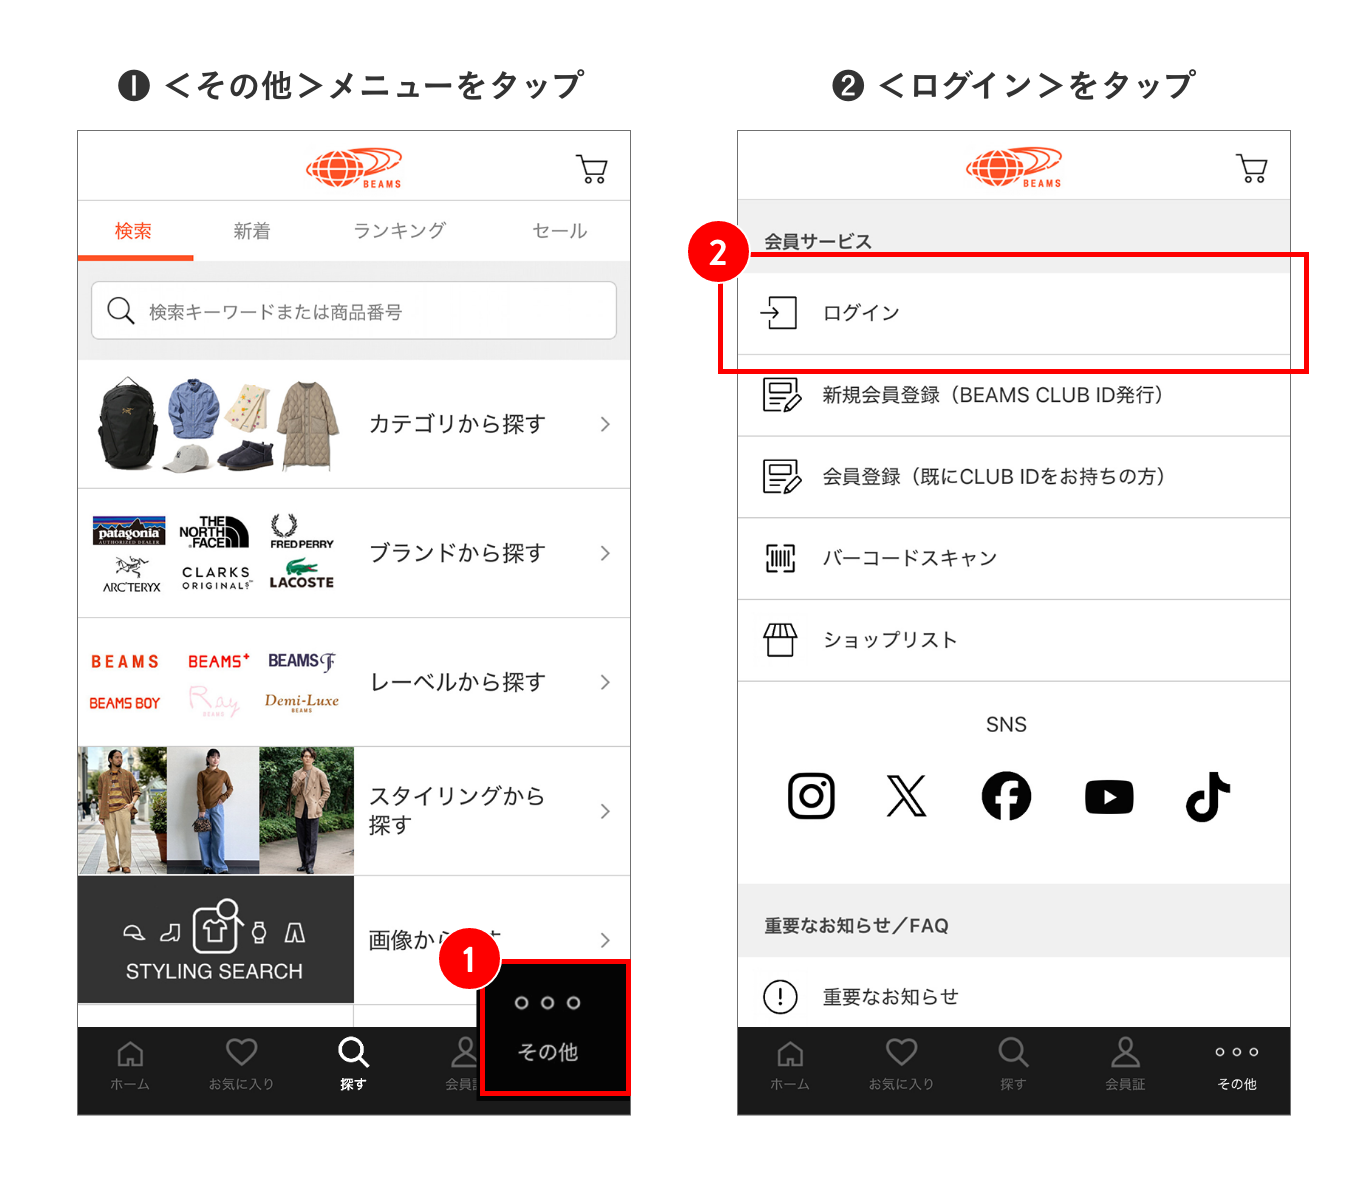Tap the ログイン menu text
Image resolution: width=1360 pixels, height=1179 pixels.
tap(861, 313)
